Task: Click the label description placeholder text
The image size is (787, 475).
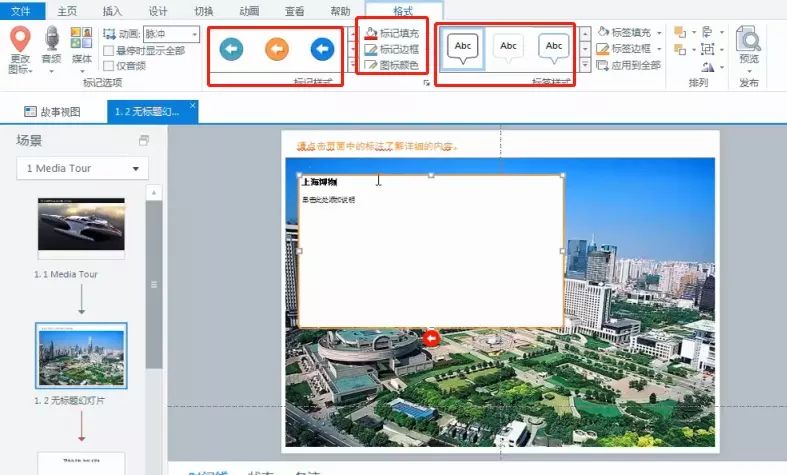Action: coord(328,199)
